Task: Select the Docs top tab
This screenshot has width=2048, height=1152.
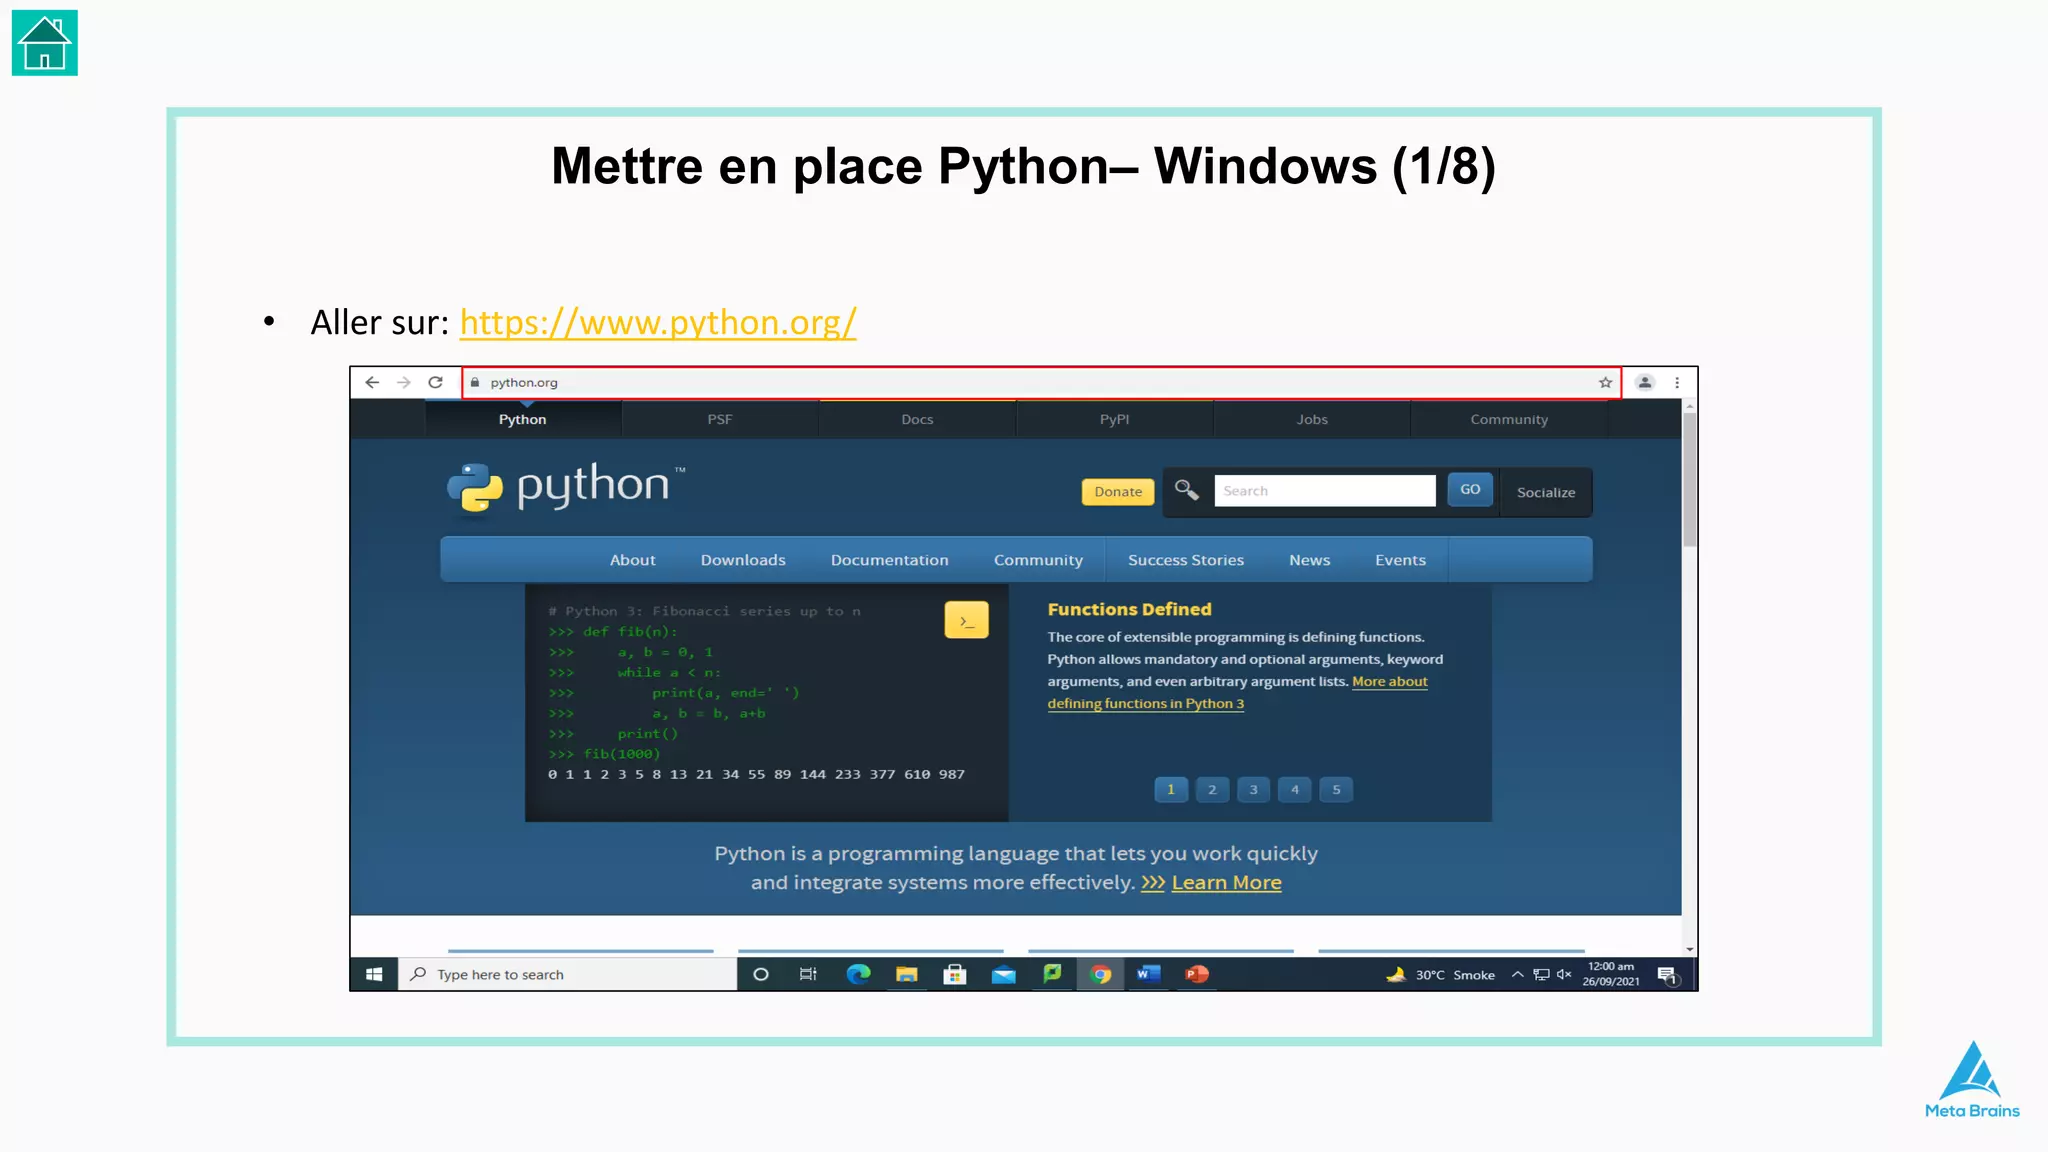Action: (917, 419)
